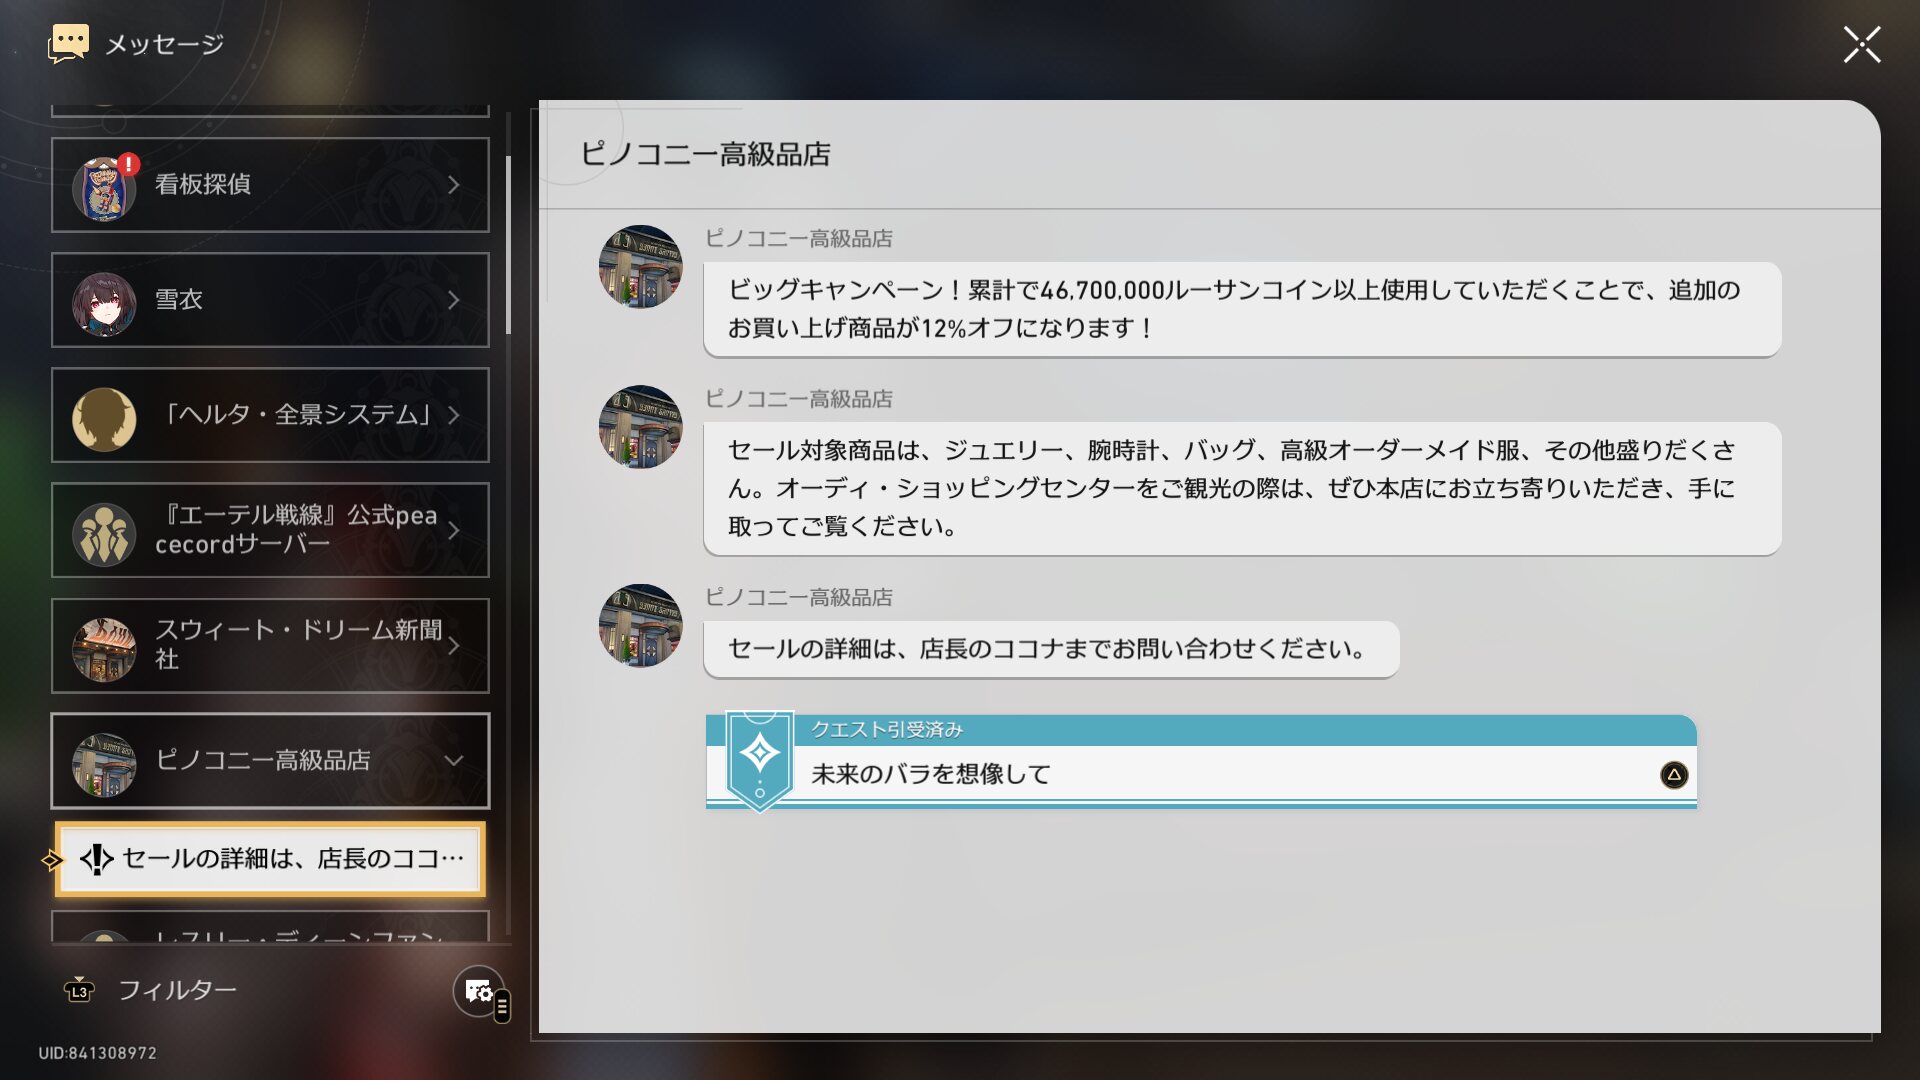Click ヘルタ・全景システム silhouette avatar
Screen dimensions: 1920x1080
(104, 418)
